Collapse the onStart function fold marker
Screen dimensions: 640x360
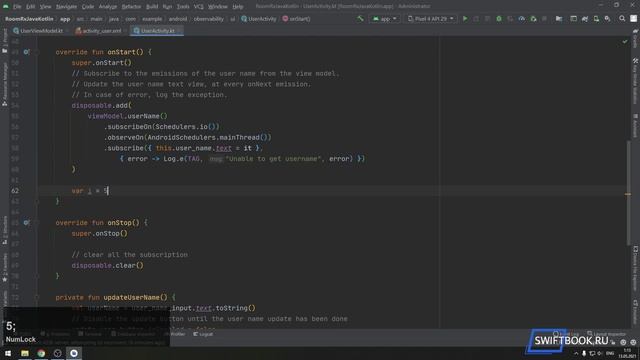coord(36,52)
